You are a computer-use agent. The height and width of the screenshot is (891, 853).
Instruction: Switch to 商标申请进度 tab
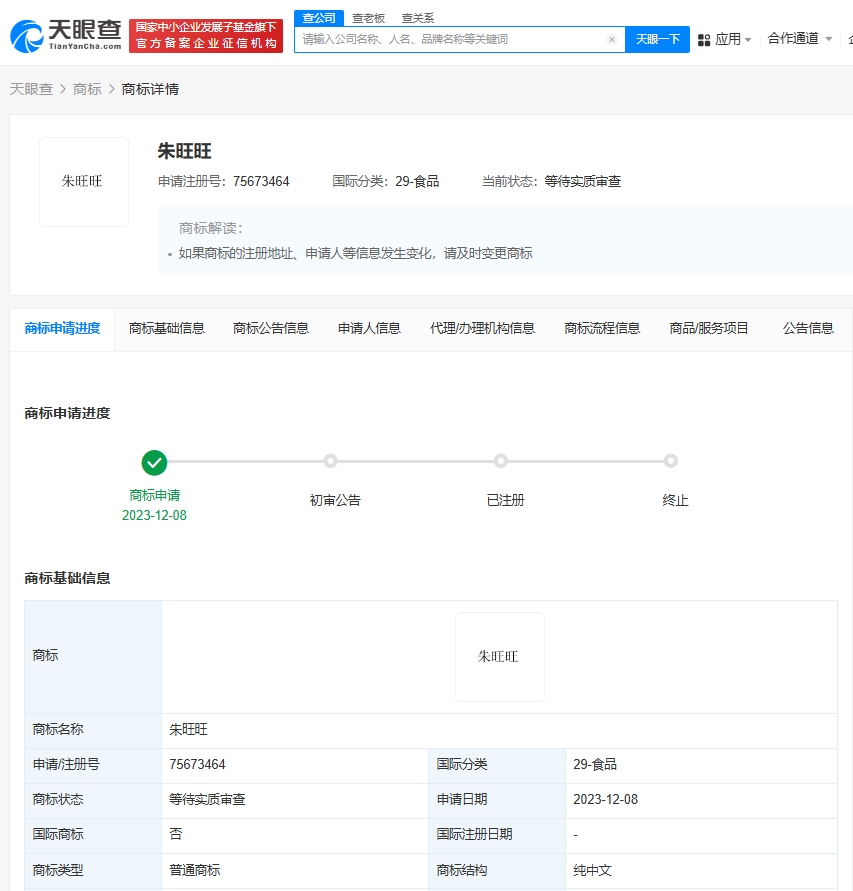tap(62, 328)
